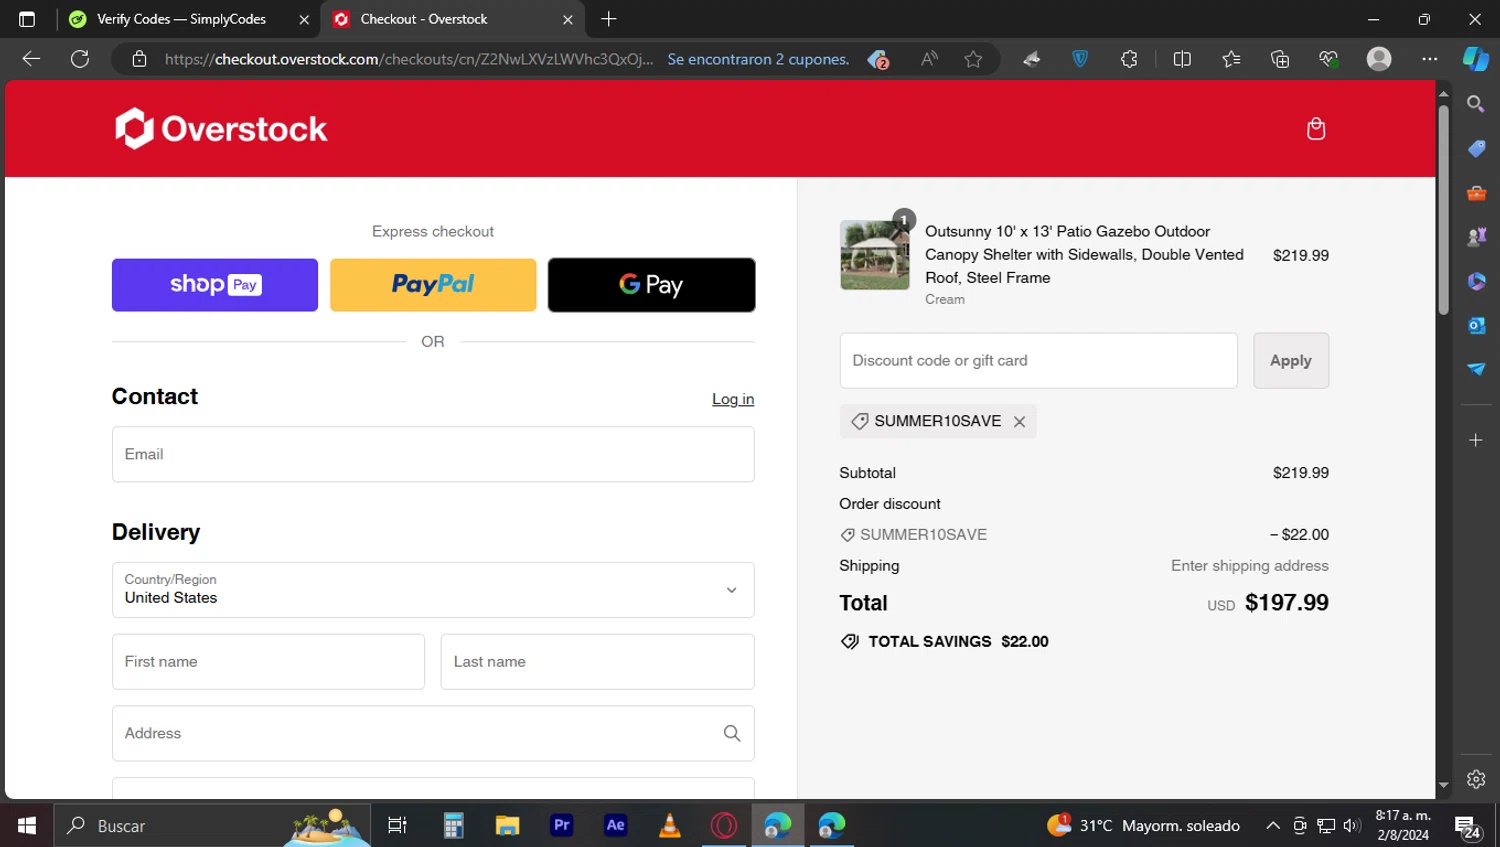Switch to Verify Codes — SimplyCodes tab

coord(180,19)
